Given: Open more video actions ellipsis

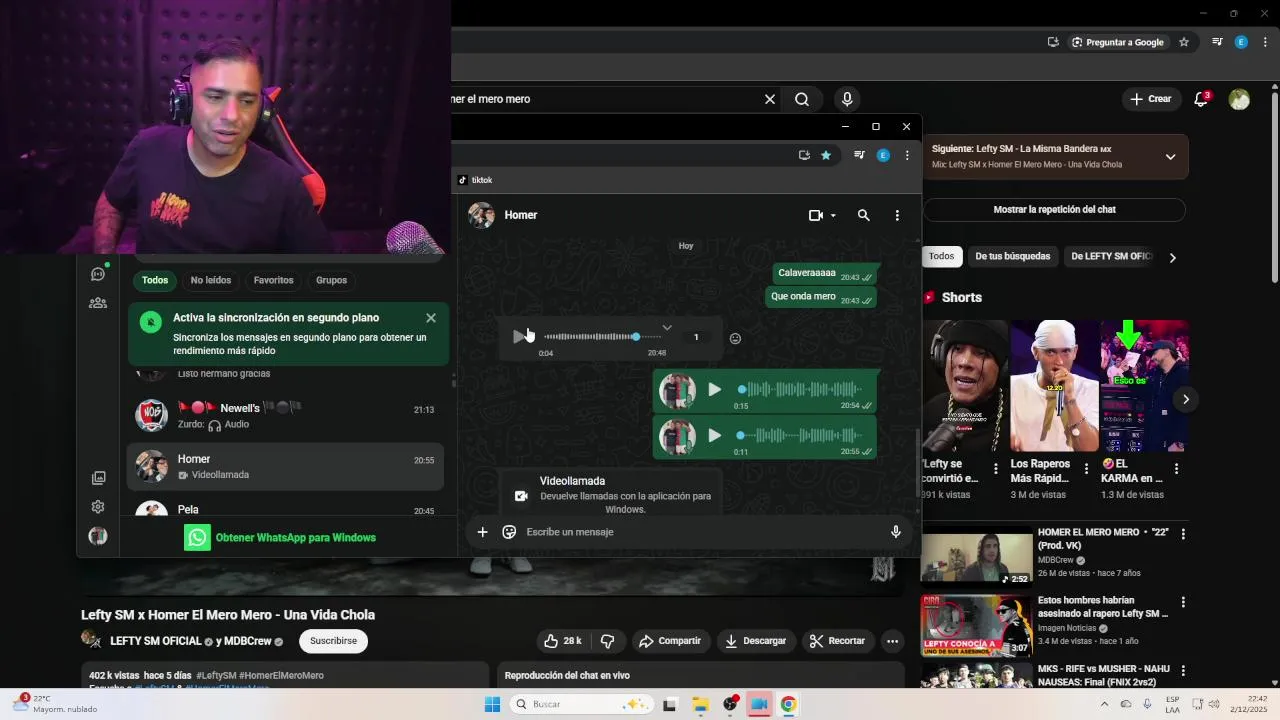Looking at the screenshot, I should (x=892, y=641).
